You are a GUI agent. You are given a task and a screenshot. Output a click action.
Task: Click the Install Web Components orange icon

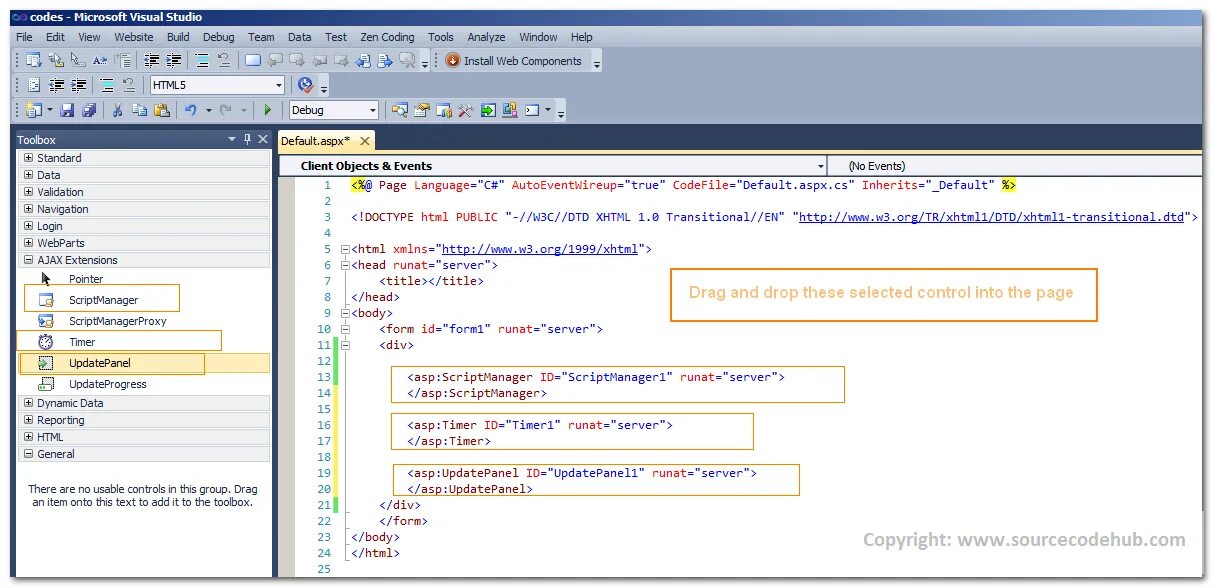pyautogui.click(x=452, y=61)
